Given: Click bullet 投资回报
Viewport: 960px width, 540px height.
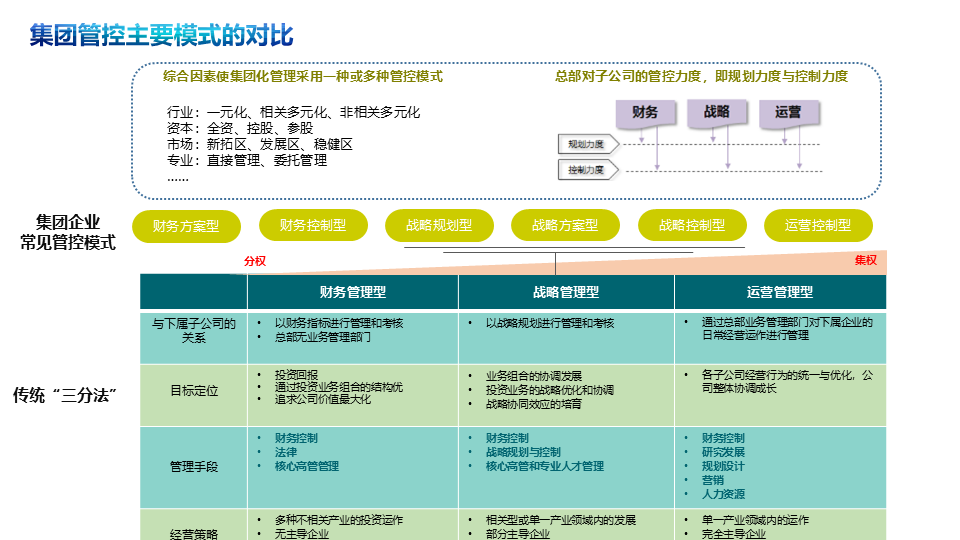Looking at the screenshot, I should coord(296,375).
